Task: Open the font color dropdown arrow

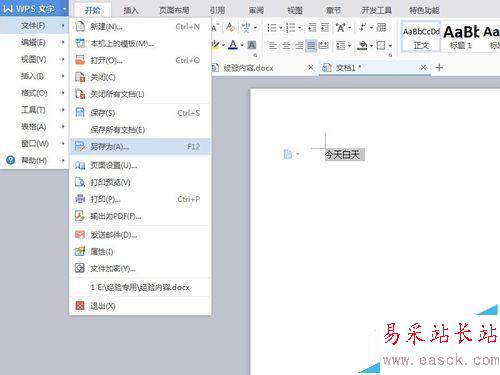Action: click(x=242, y=45)
